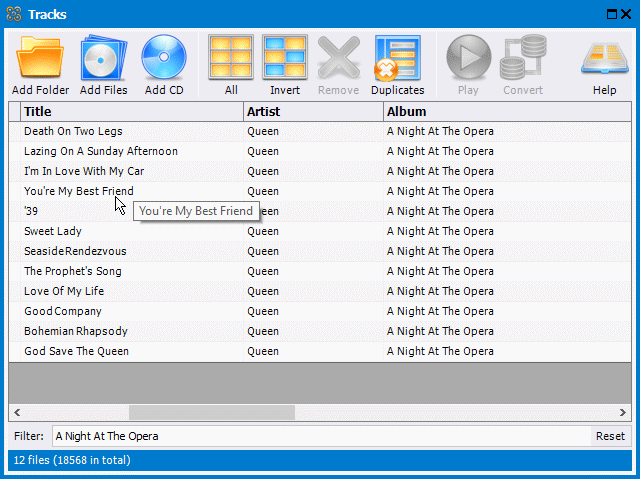The image size is (640, 479).
Task: Click album cell in God Save The Queen row
Action: [x=508, y=351]
